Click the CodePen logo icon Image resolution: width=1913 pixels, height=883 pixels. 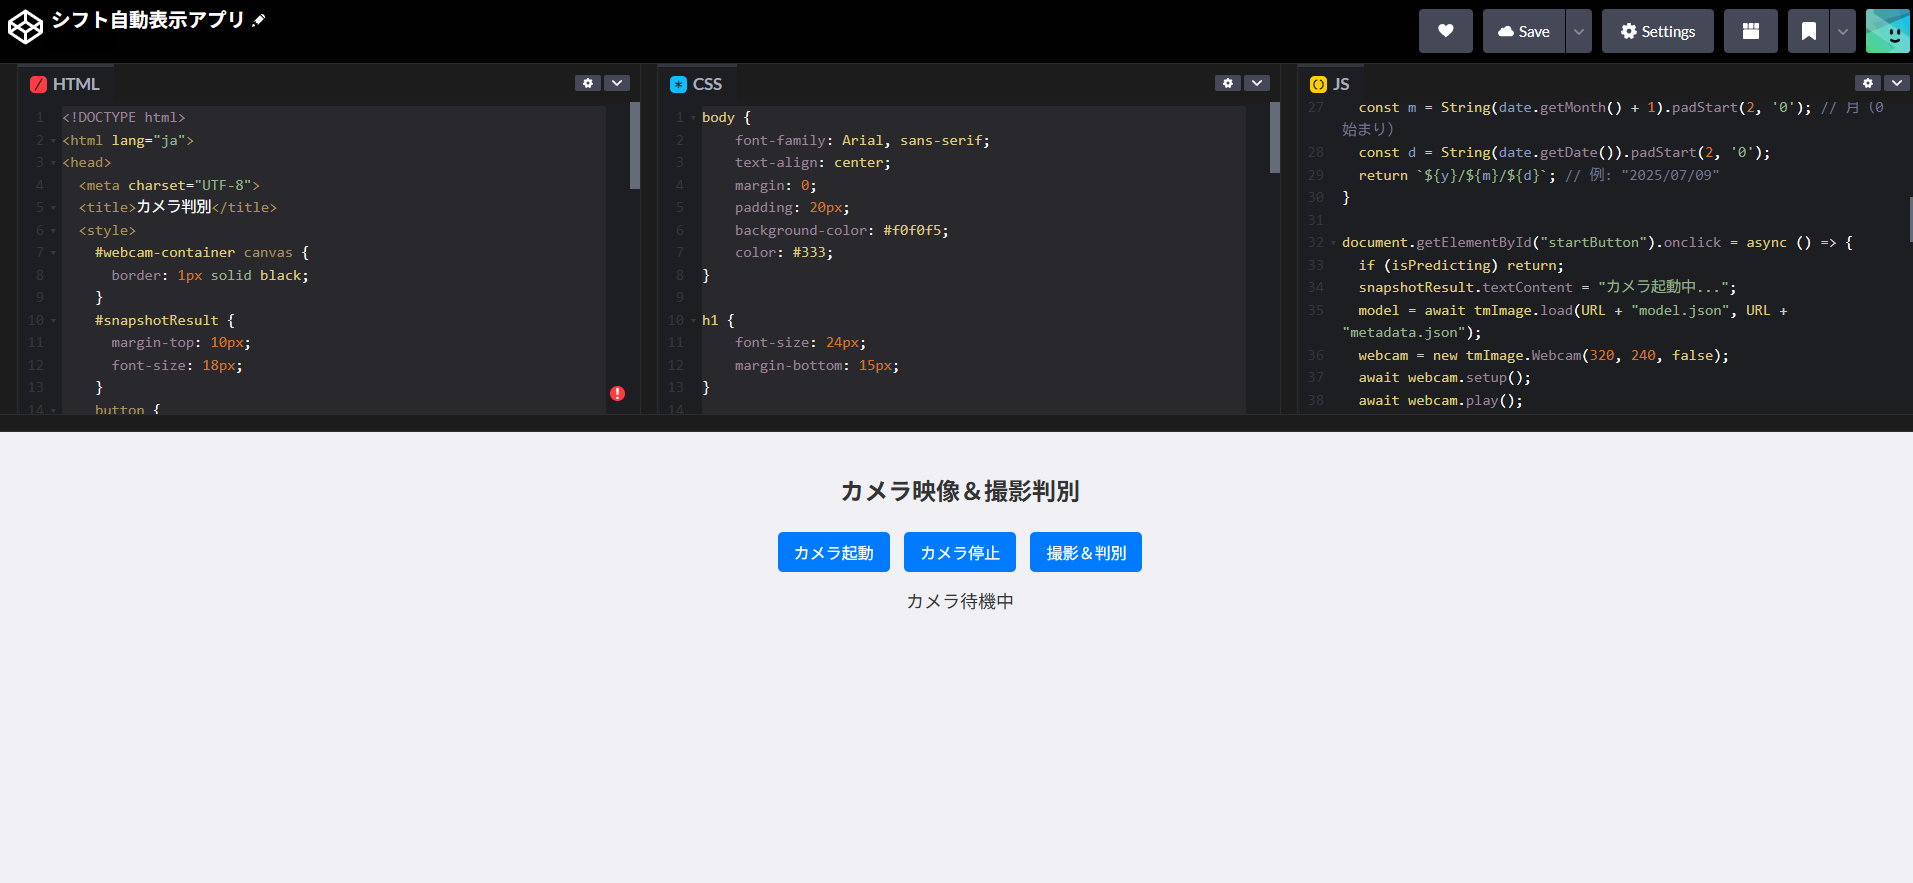click(x=25, y=26)
